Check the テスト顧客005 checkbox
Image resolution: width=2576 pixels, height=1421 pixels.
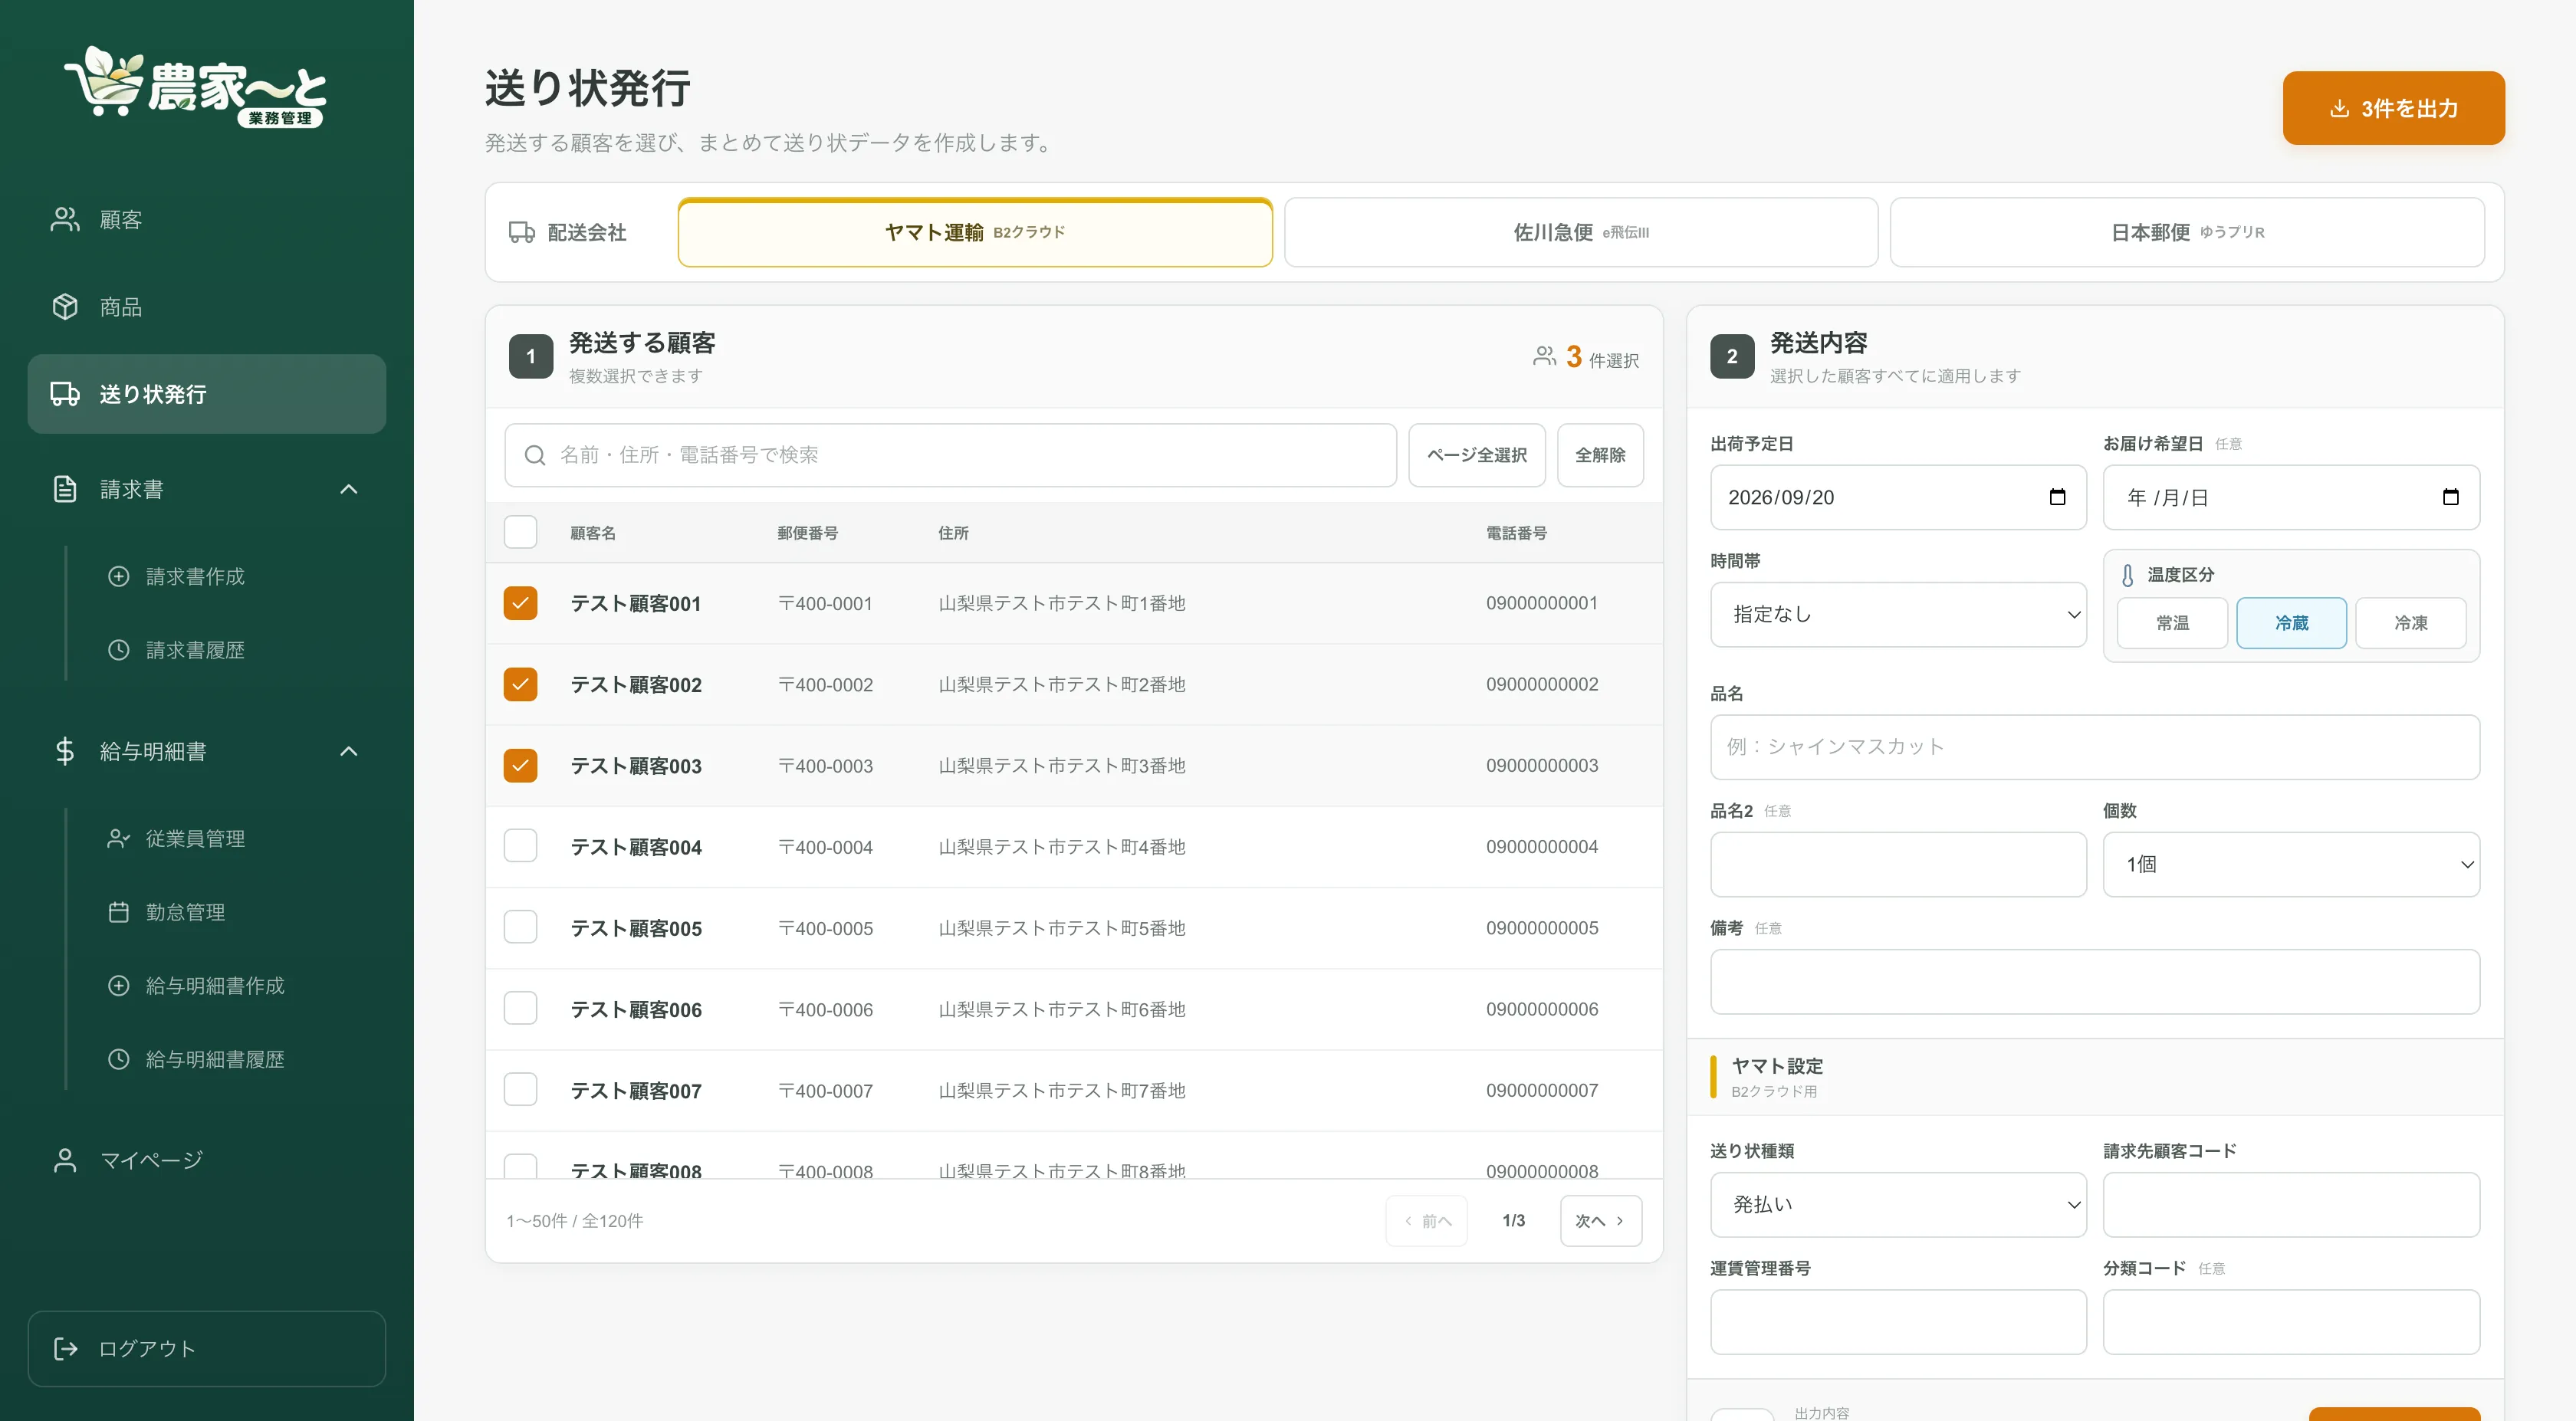pyautogui.click(x=520, y=927)
